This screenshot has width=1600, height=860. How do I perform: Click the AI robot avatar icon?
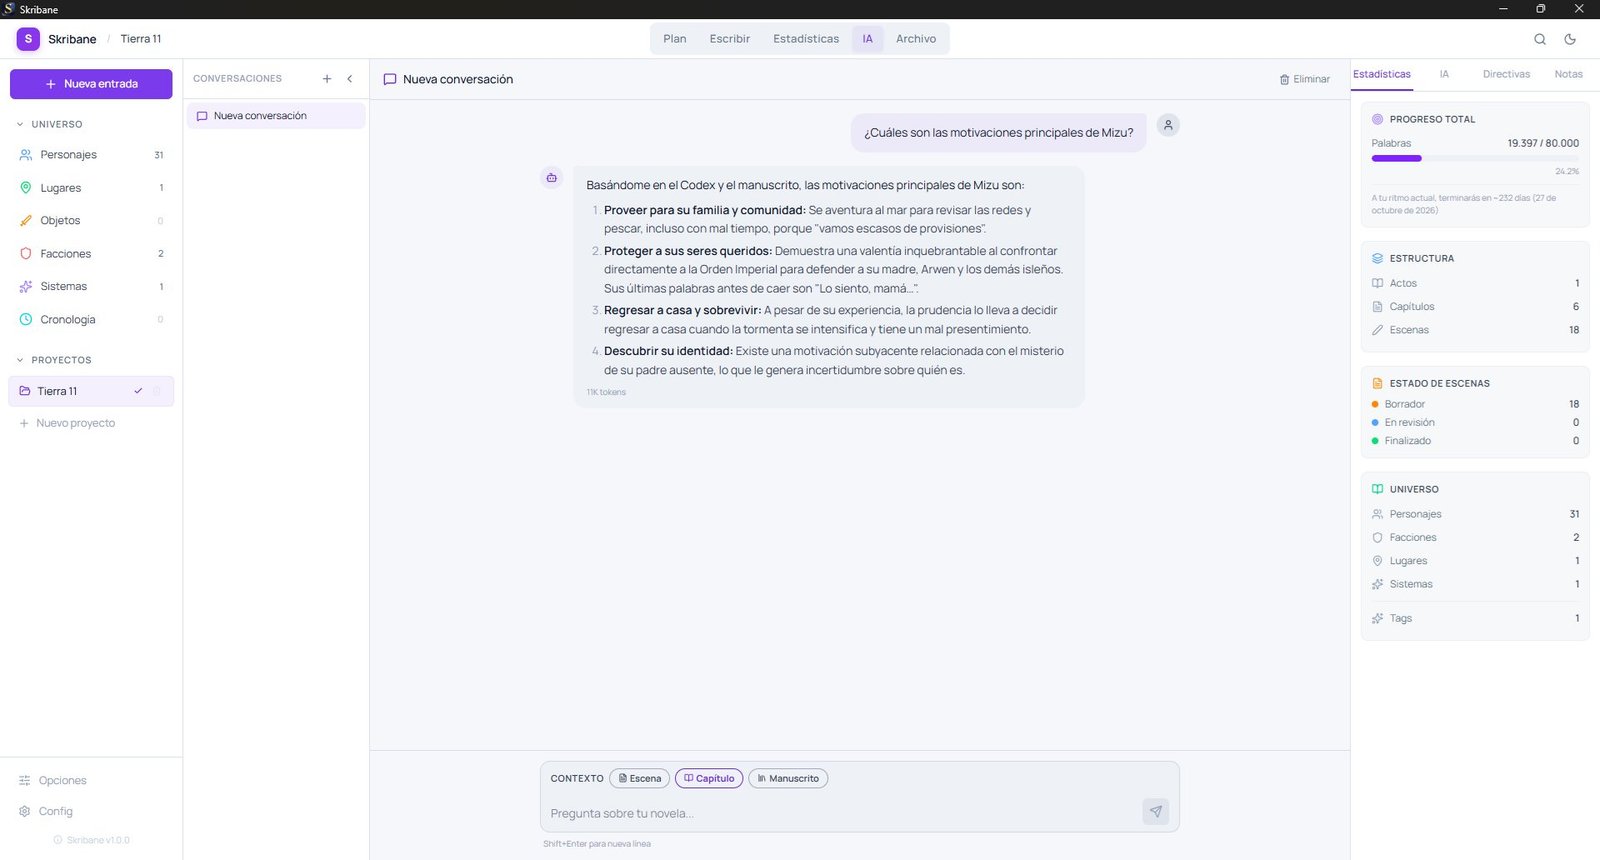(x=551, y=177)
